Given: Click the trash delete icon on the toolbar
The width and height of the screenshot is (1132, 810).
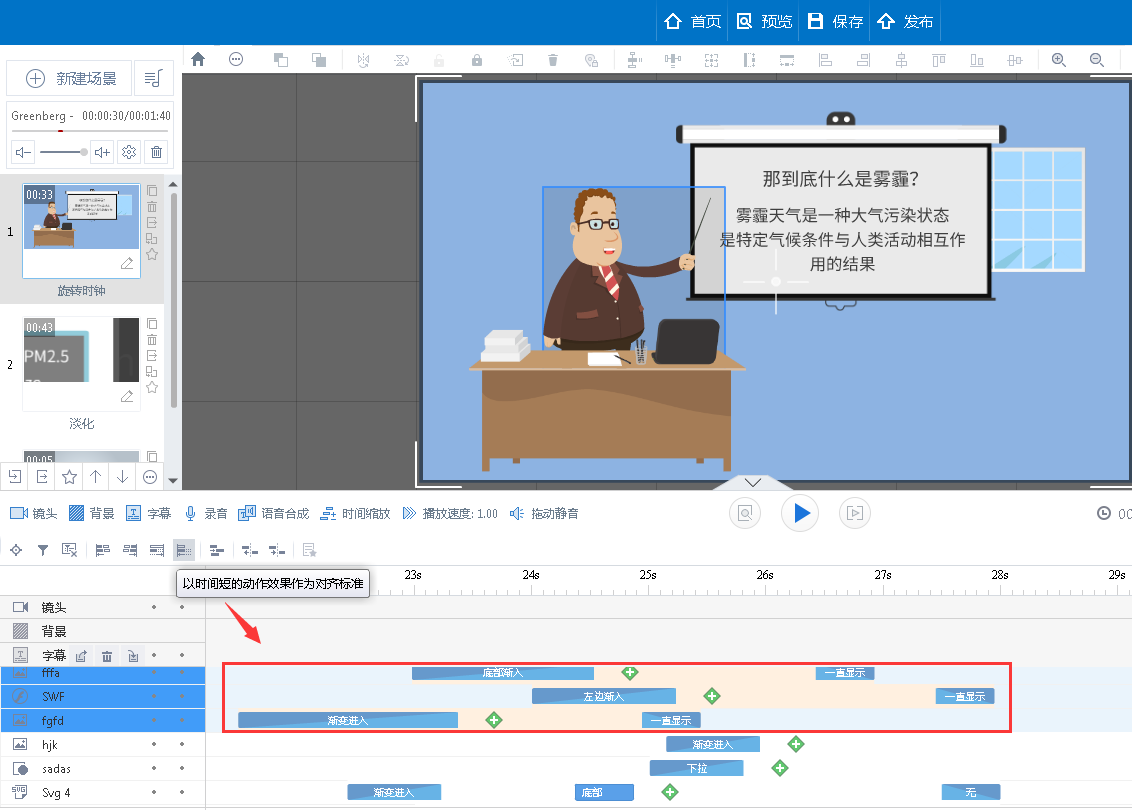Looking at the screenshot, I should pos(553,60).
